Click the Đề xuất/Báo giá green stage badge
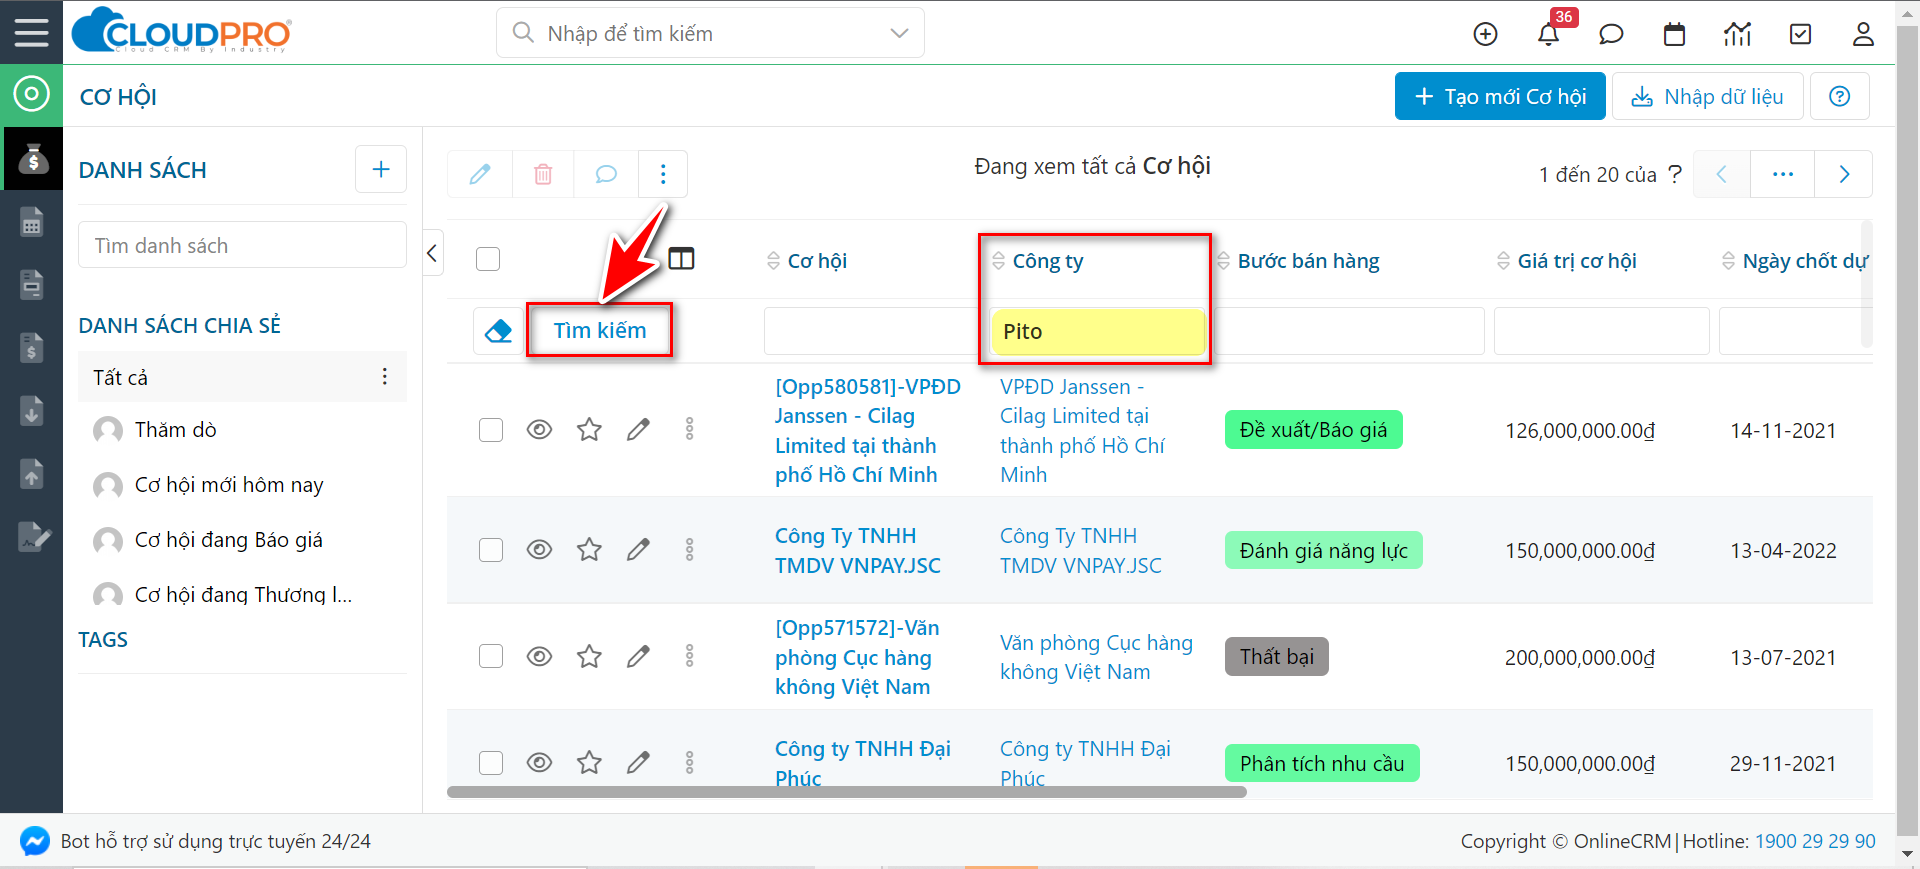Image resolution: width=1920 pixels, height=869 pixels. (1313, 430)
